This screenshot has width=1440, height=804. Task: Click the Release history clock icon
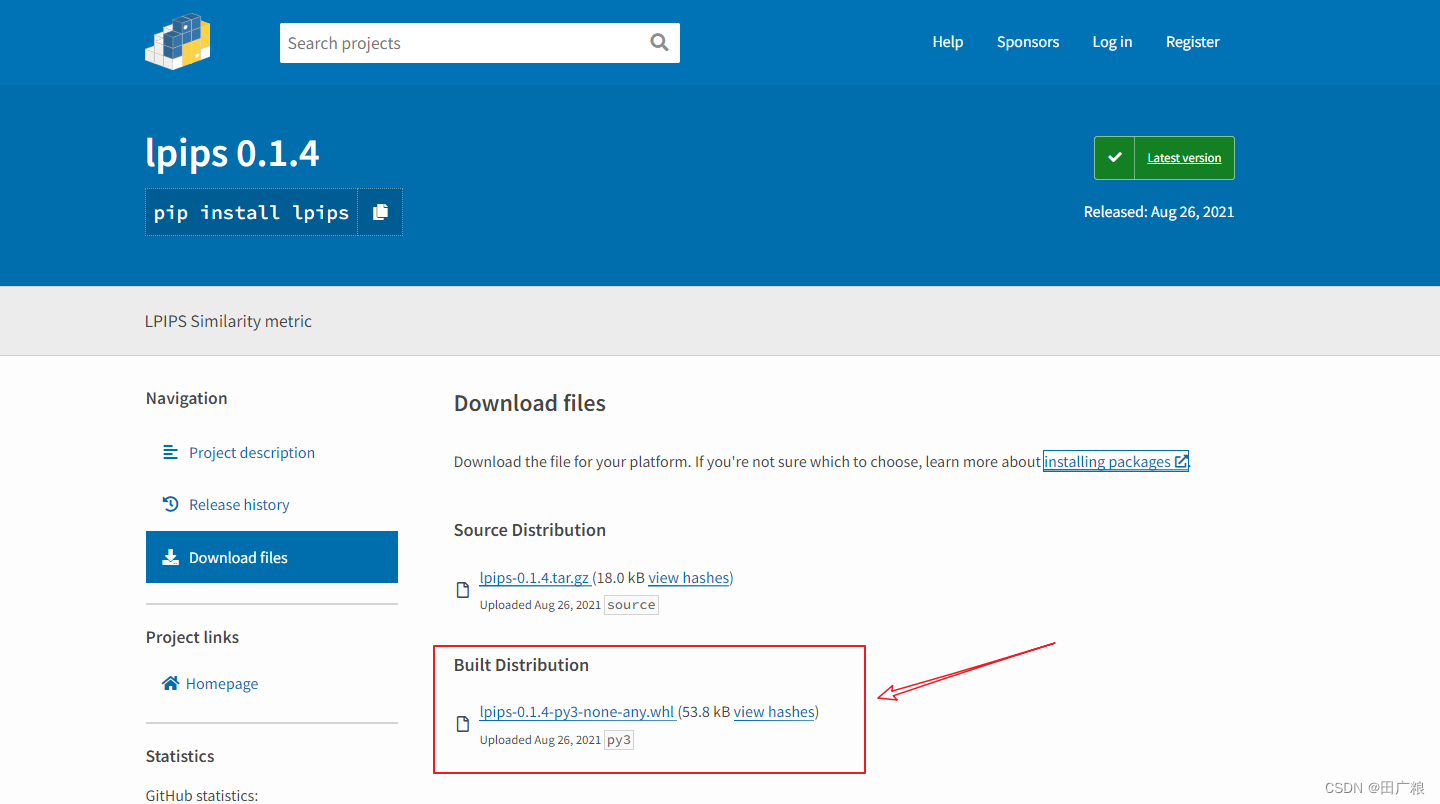tap(169, 504)
